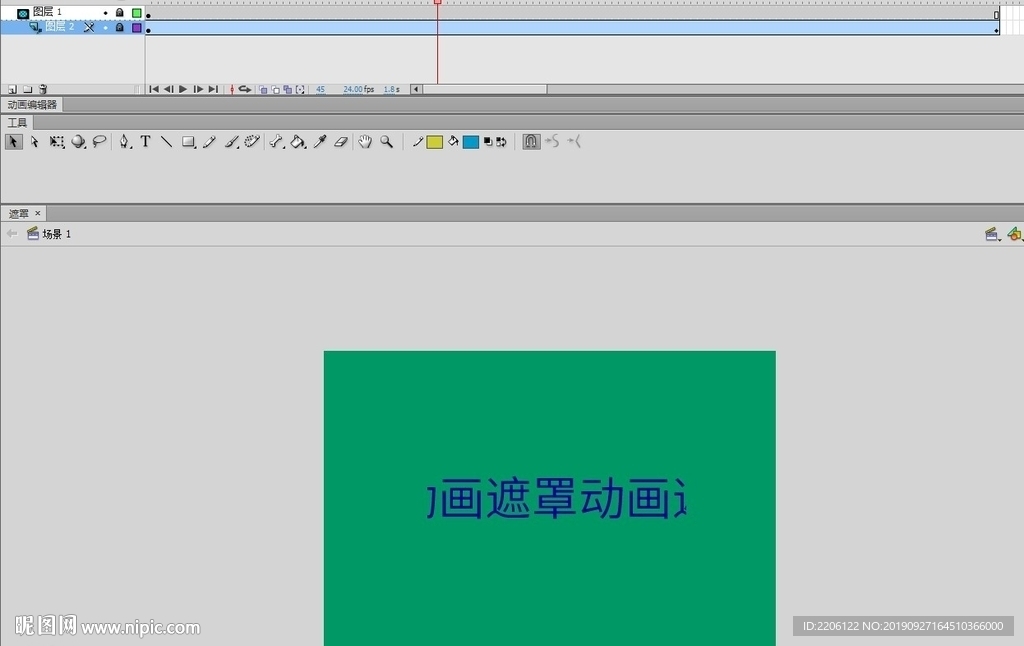Click the 遮罩 document tab
The image size is (1024, 646).
[18, 213]
